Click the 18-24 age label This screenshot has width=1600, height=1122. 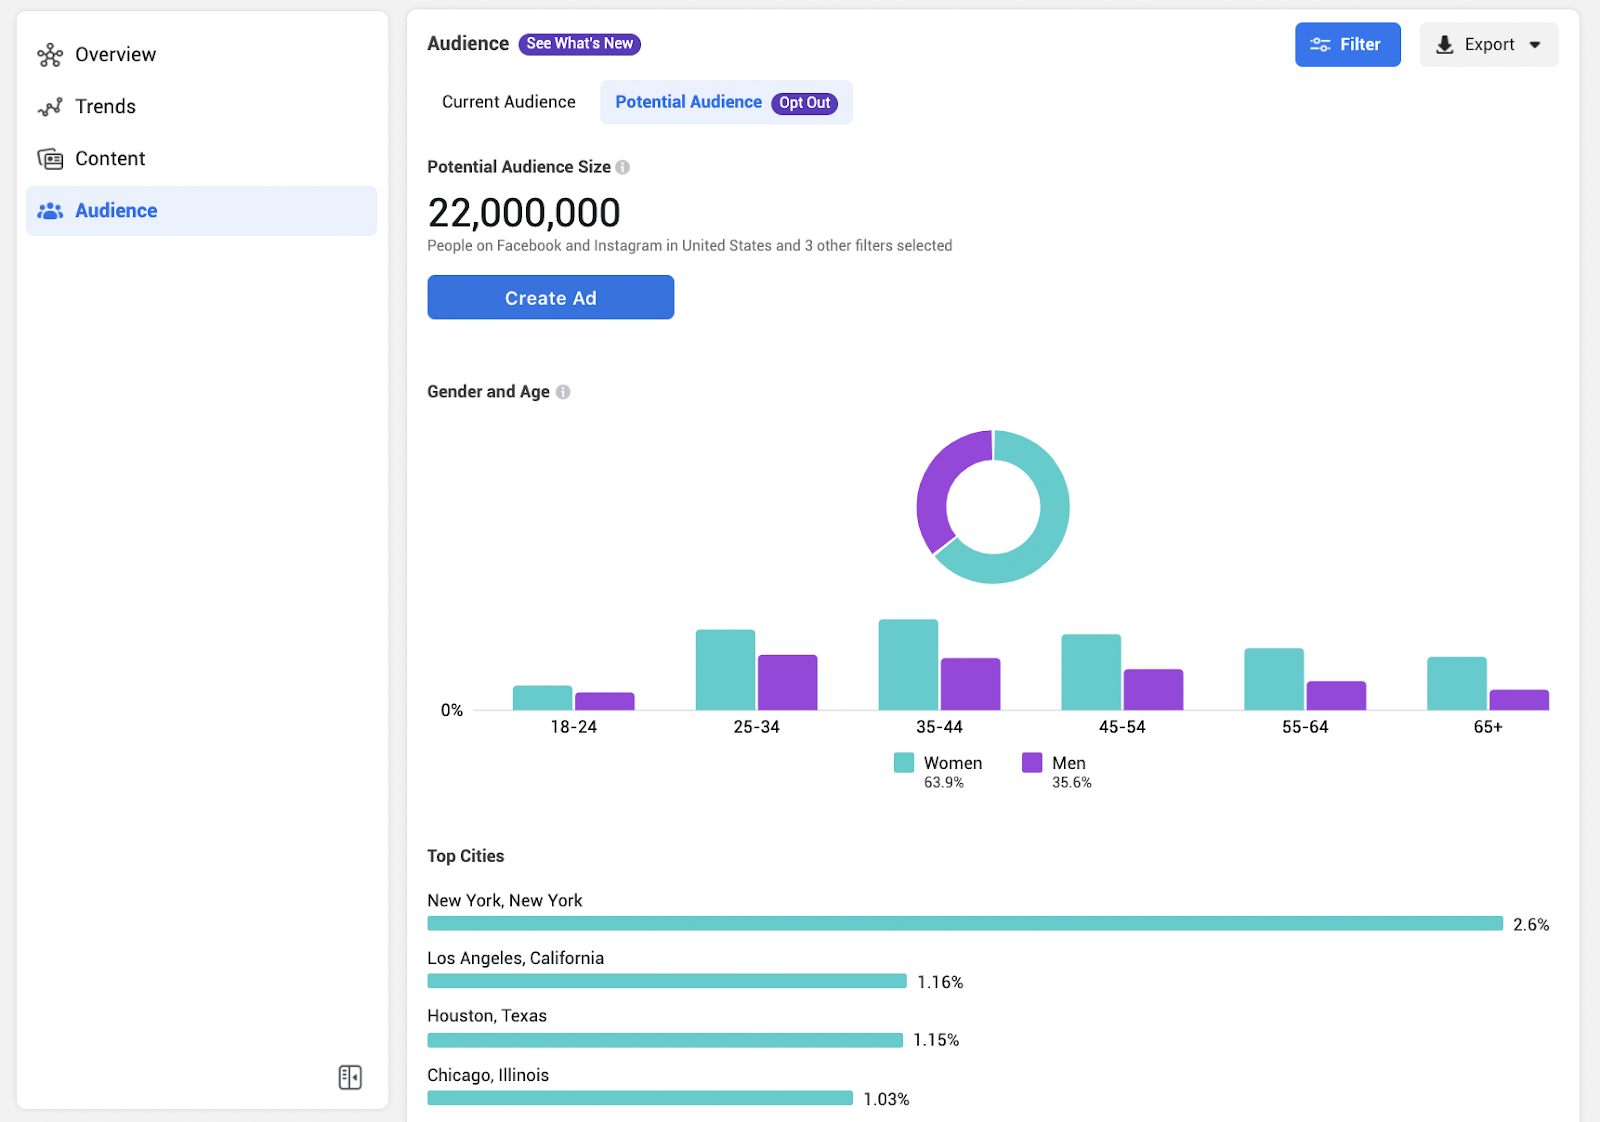573,727
